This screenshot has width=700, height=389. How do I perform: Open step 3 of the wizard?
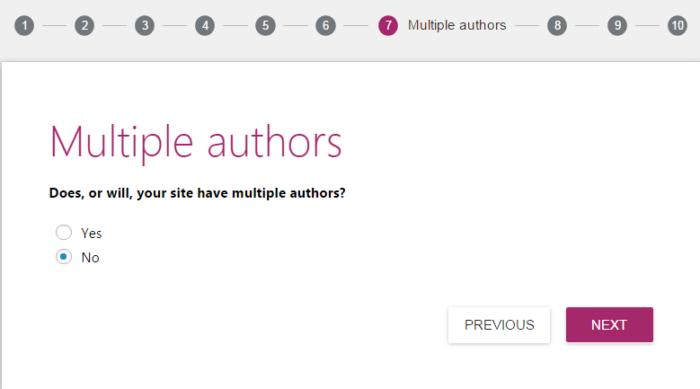coord(145,25)
